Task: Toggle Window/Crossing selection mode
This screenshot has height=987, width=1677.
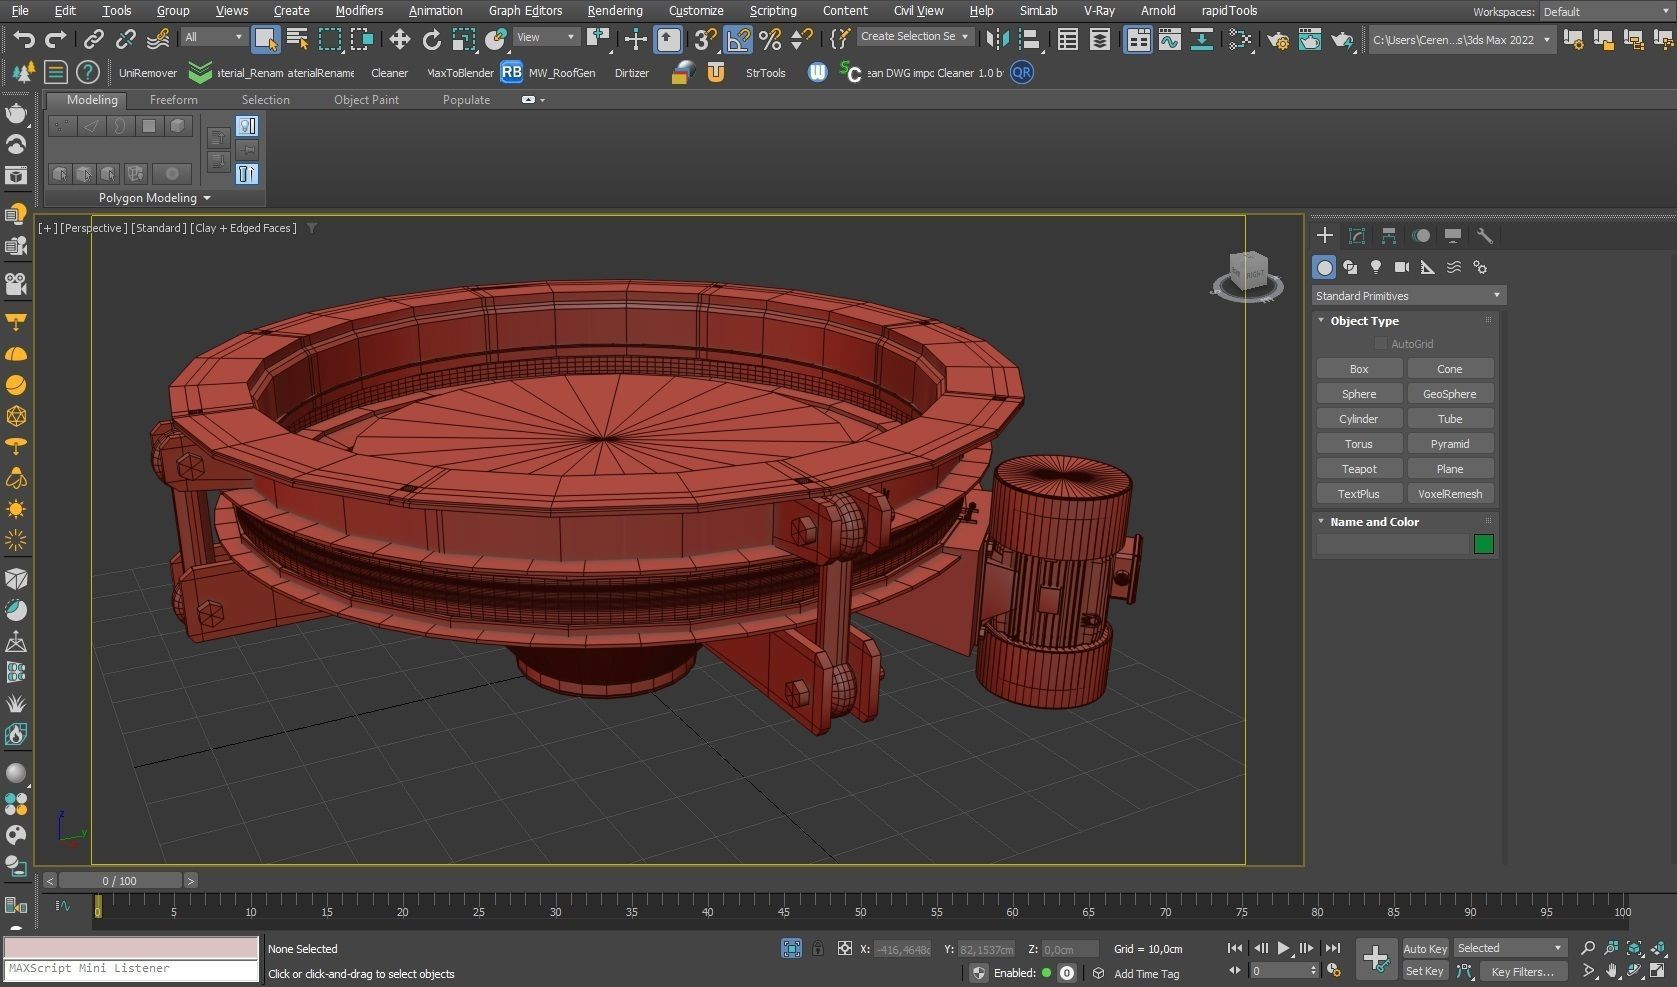Action: coord(361,39)
